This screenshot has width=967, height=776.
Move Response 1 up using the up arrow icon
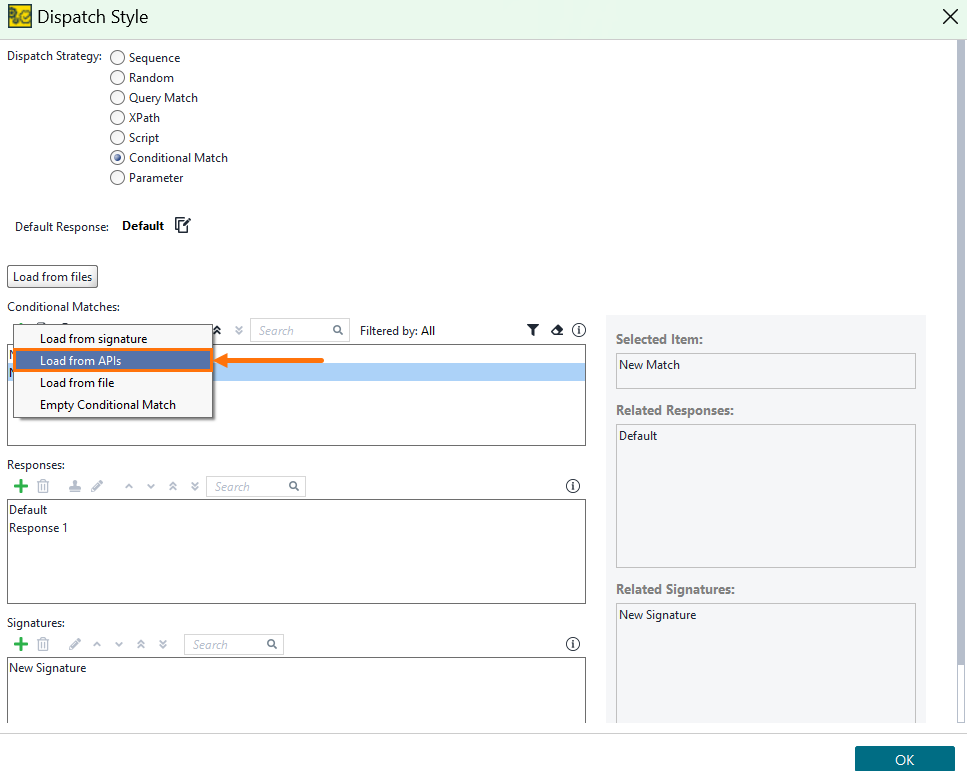tap(128, 486)
